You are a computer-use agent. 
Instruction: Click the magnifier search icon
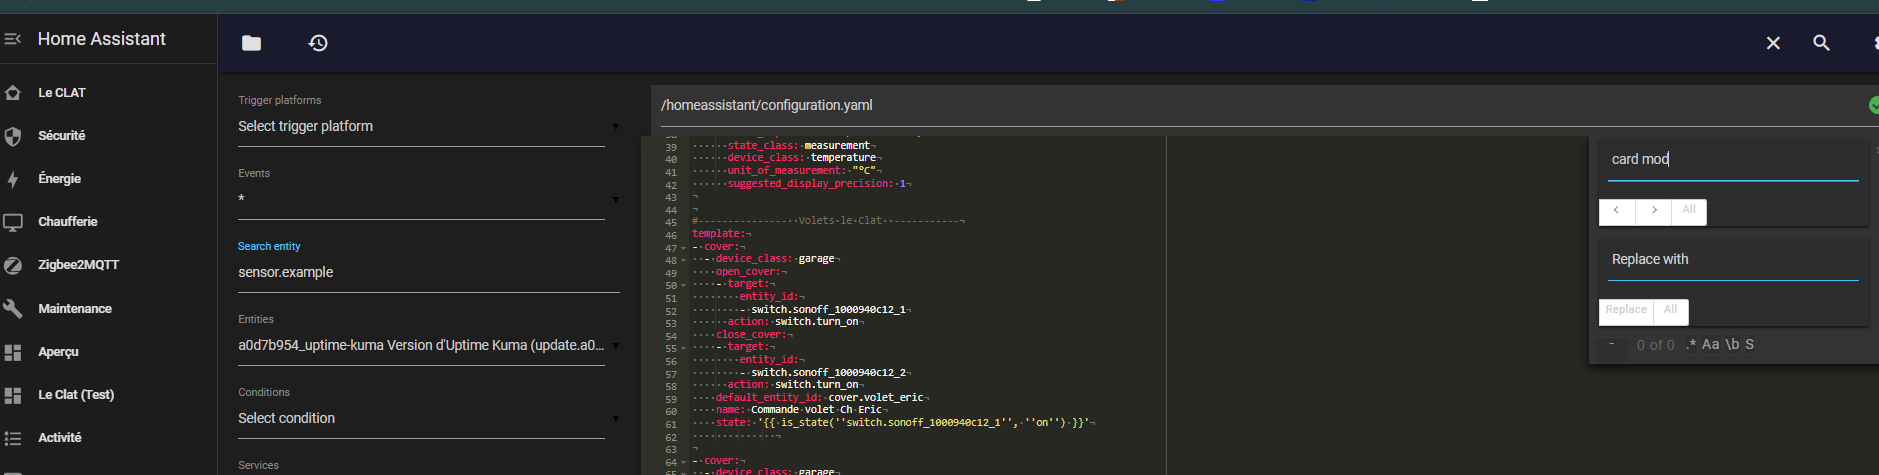(1822, 43)
